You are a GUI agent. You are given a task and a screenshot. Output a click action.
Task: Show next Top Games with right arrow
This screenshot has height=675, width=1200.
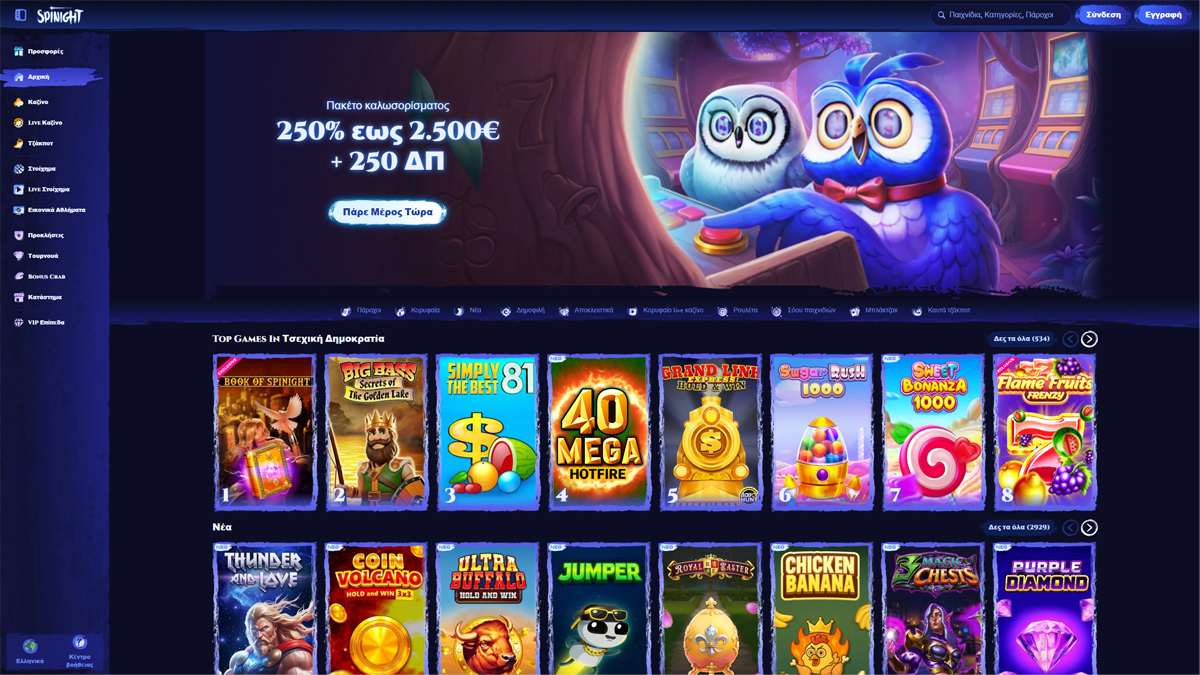[1089, 339]
